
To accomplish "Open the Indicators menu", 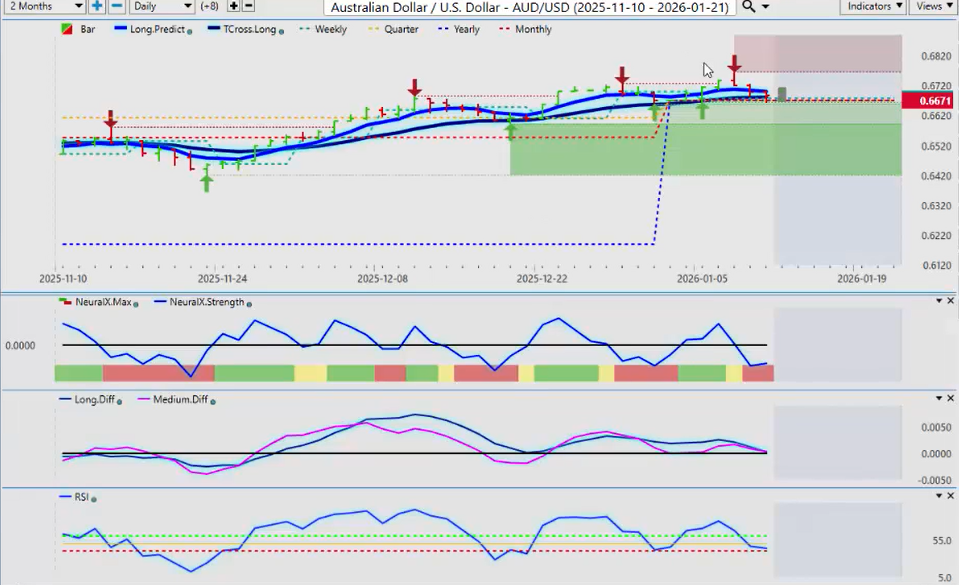I will pyautogui.click(x=873, y=7).
